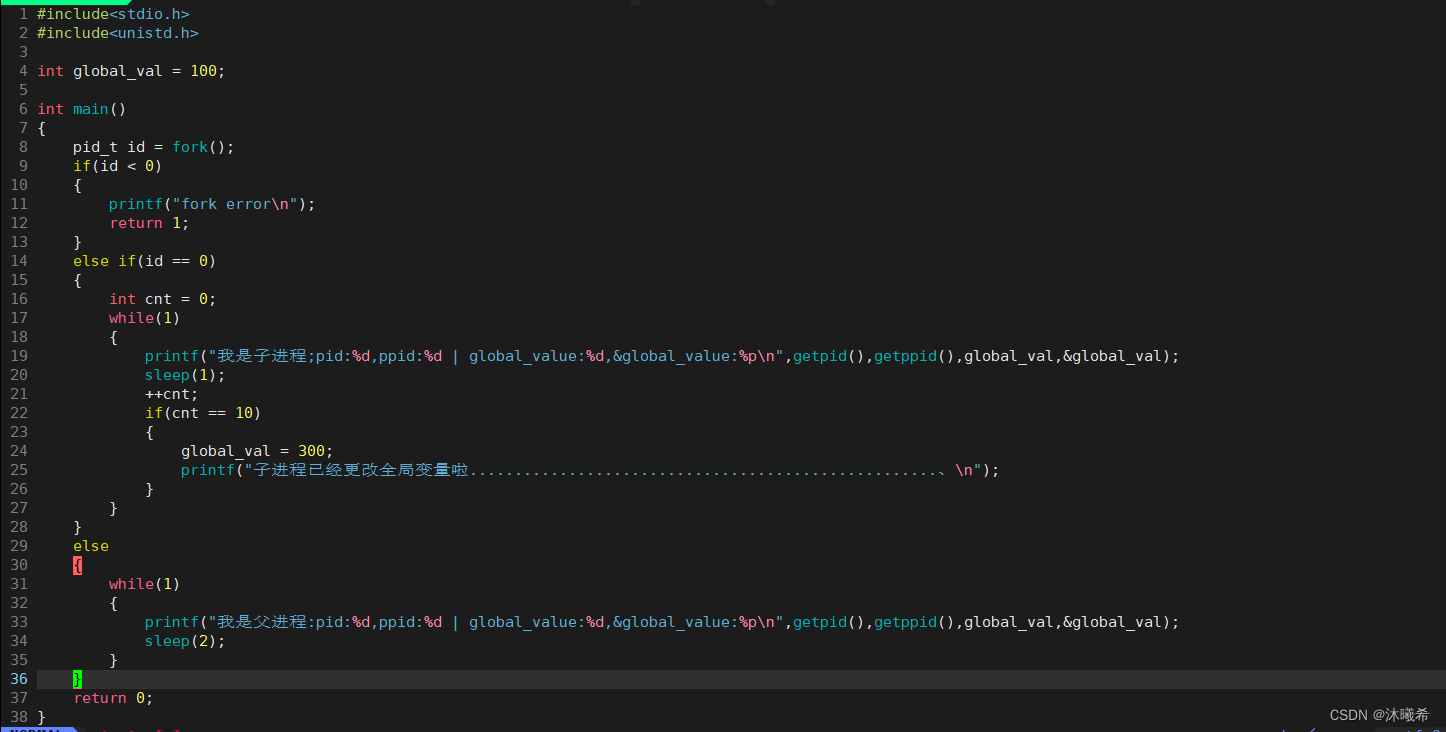Click "return 0;" on line 37
Viewport: 1446px width, 732px height.
click(113, 698)
